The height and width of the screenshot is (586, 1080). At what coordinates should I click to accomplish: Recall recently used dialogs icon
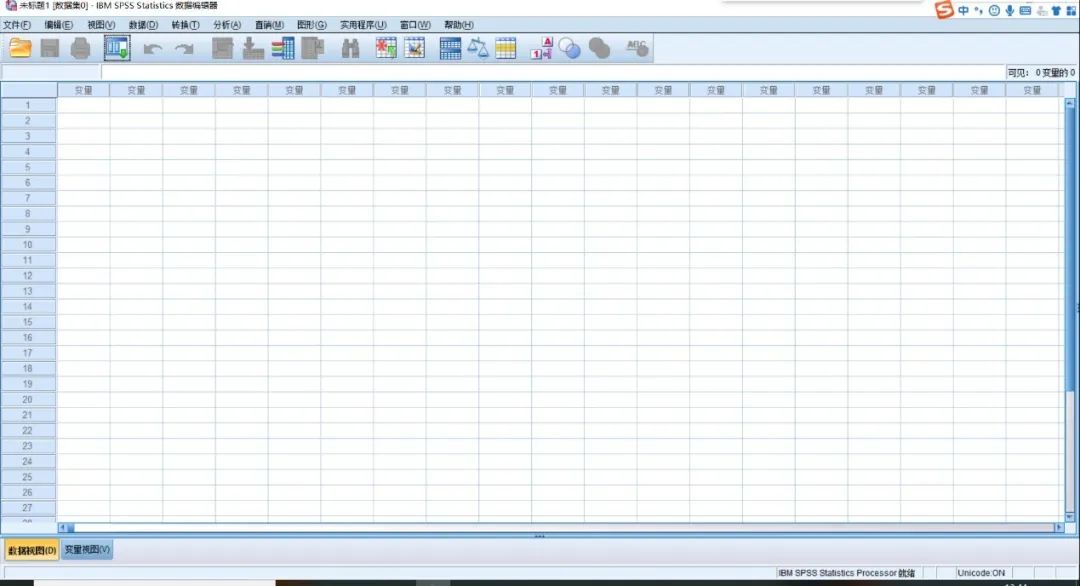pos(117,48)
